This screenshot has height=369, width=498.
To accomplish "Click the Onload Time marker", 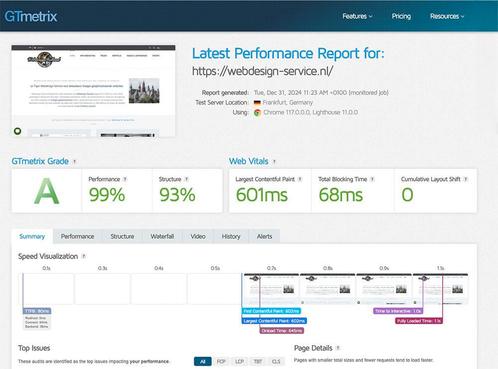I will [282, 331].
